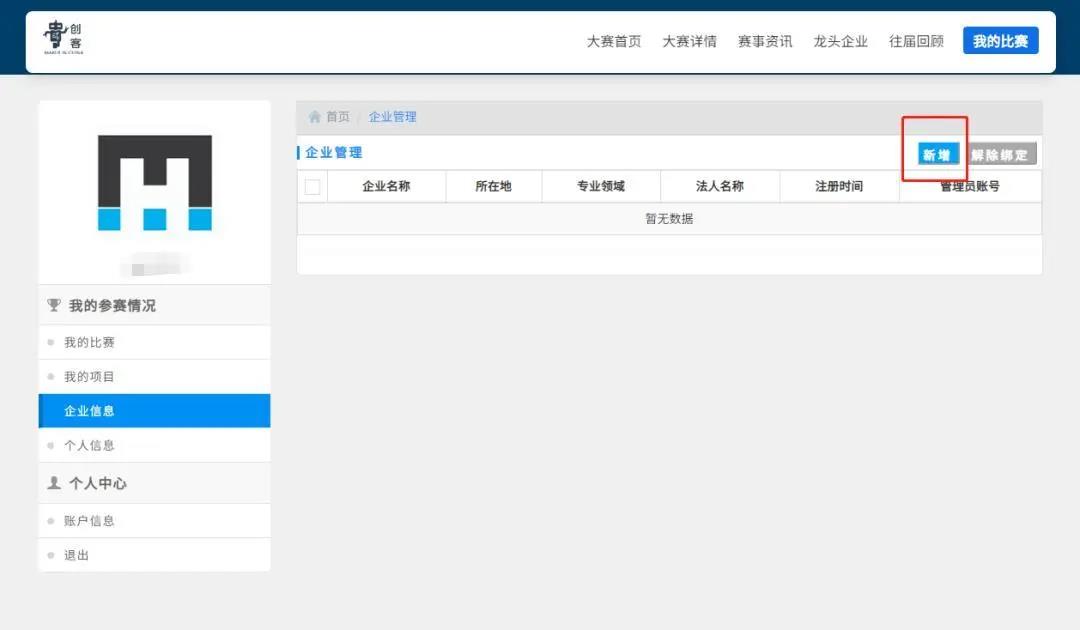Screen dimensions: 1080x630
Task: Open 大赛详情 in the top navigation
Action: pos(689,41)
